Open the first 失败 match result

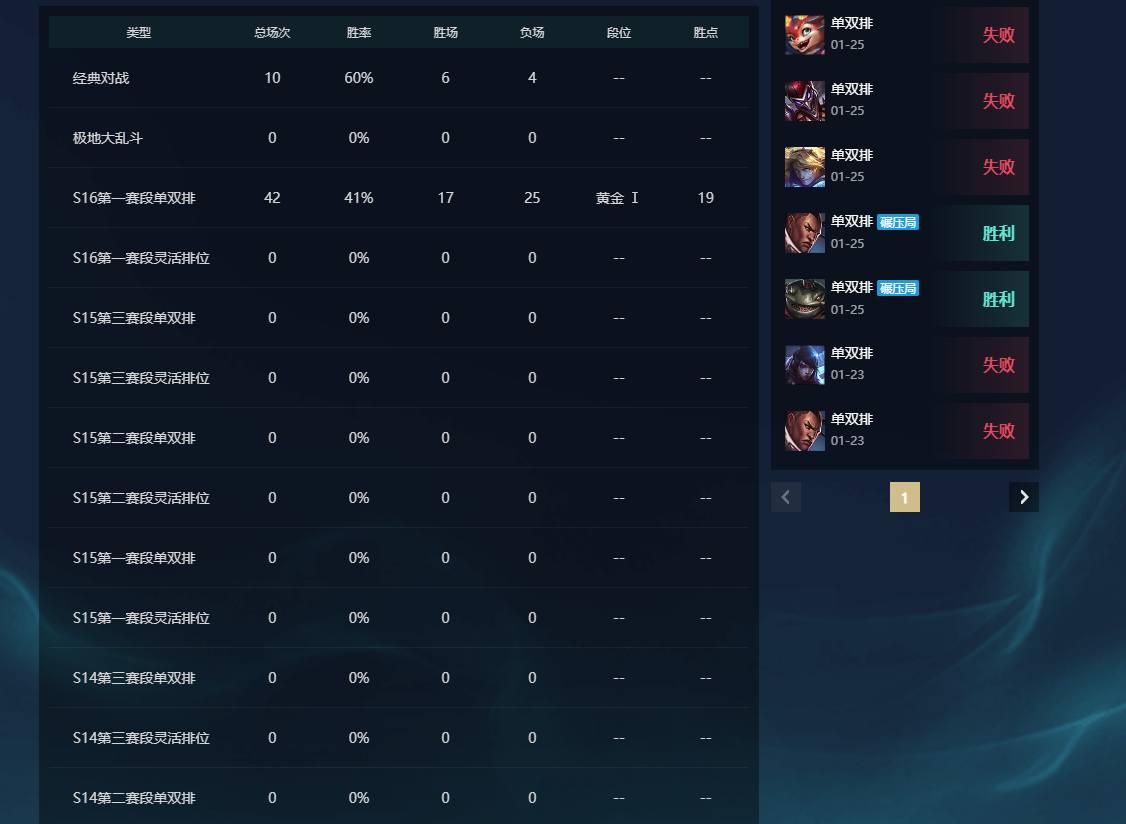click(998, 34)
